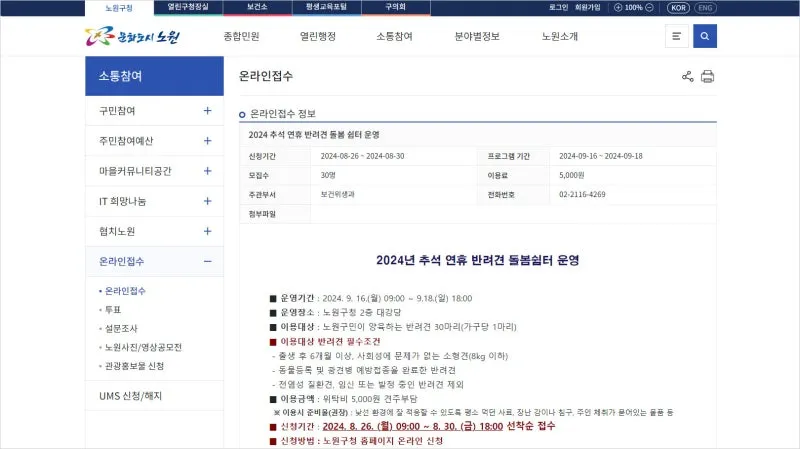Click the 로그인 link

pyautogui.click(x=558, y=7)
